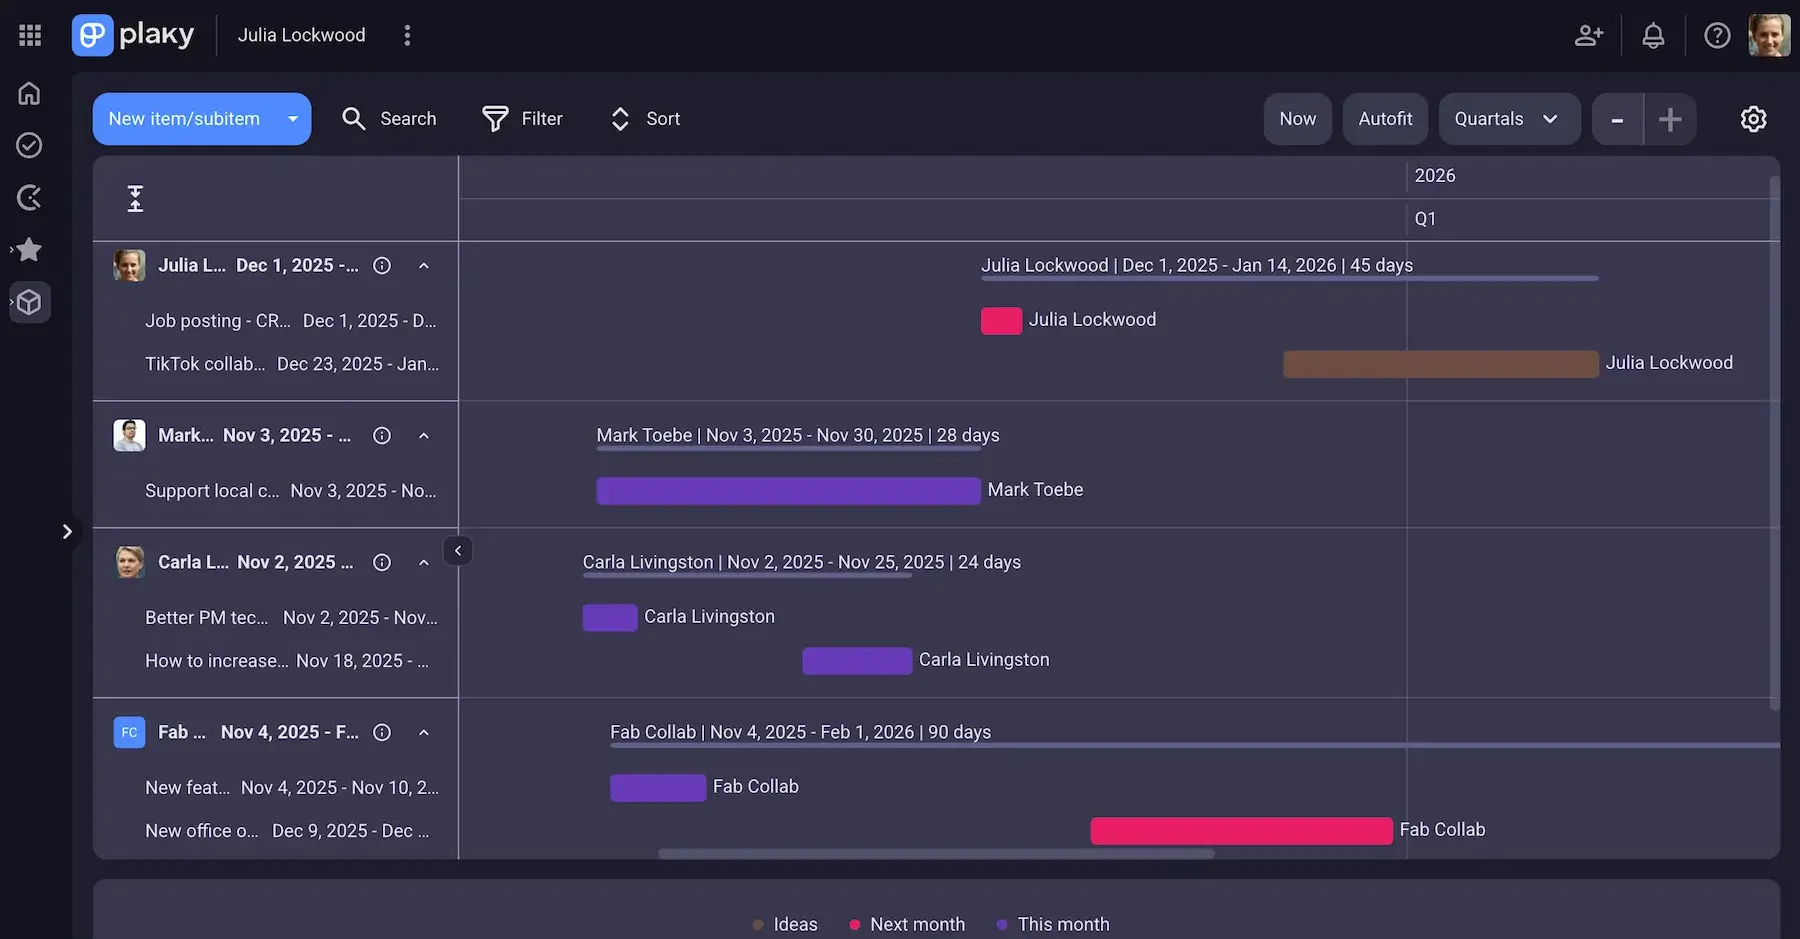The width and height of the screenshot is (1800, 939).
Task: Collapse the Fab Collab group
Action: click(424, 733)
